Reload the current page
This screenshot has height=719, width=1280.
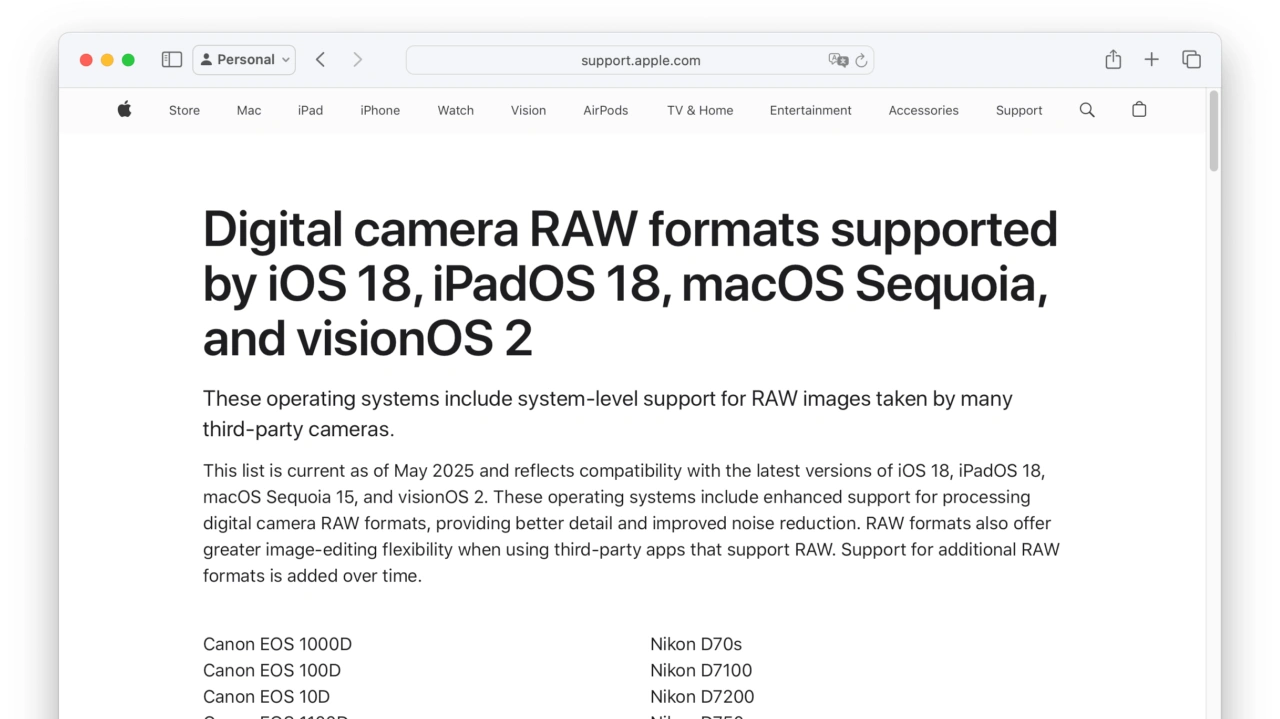(861, 60)
